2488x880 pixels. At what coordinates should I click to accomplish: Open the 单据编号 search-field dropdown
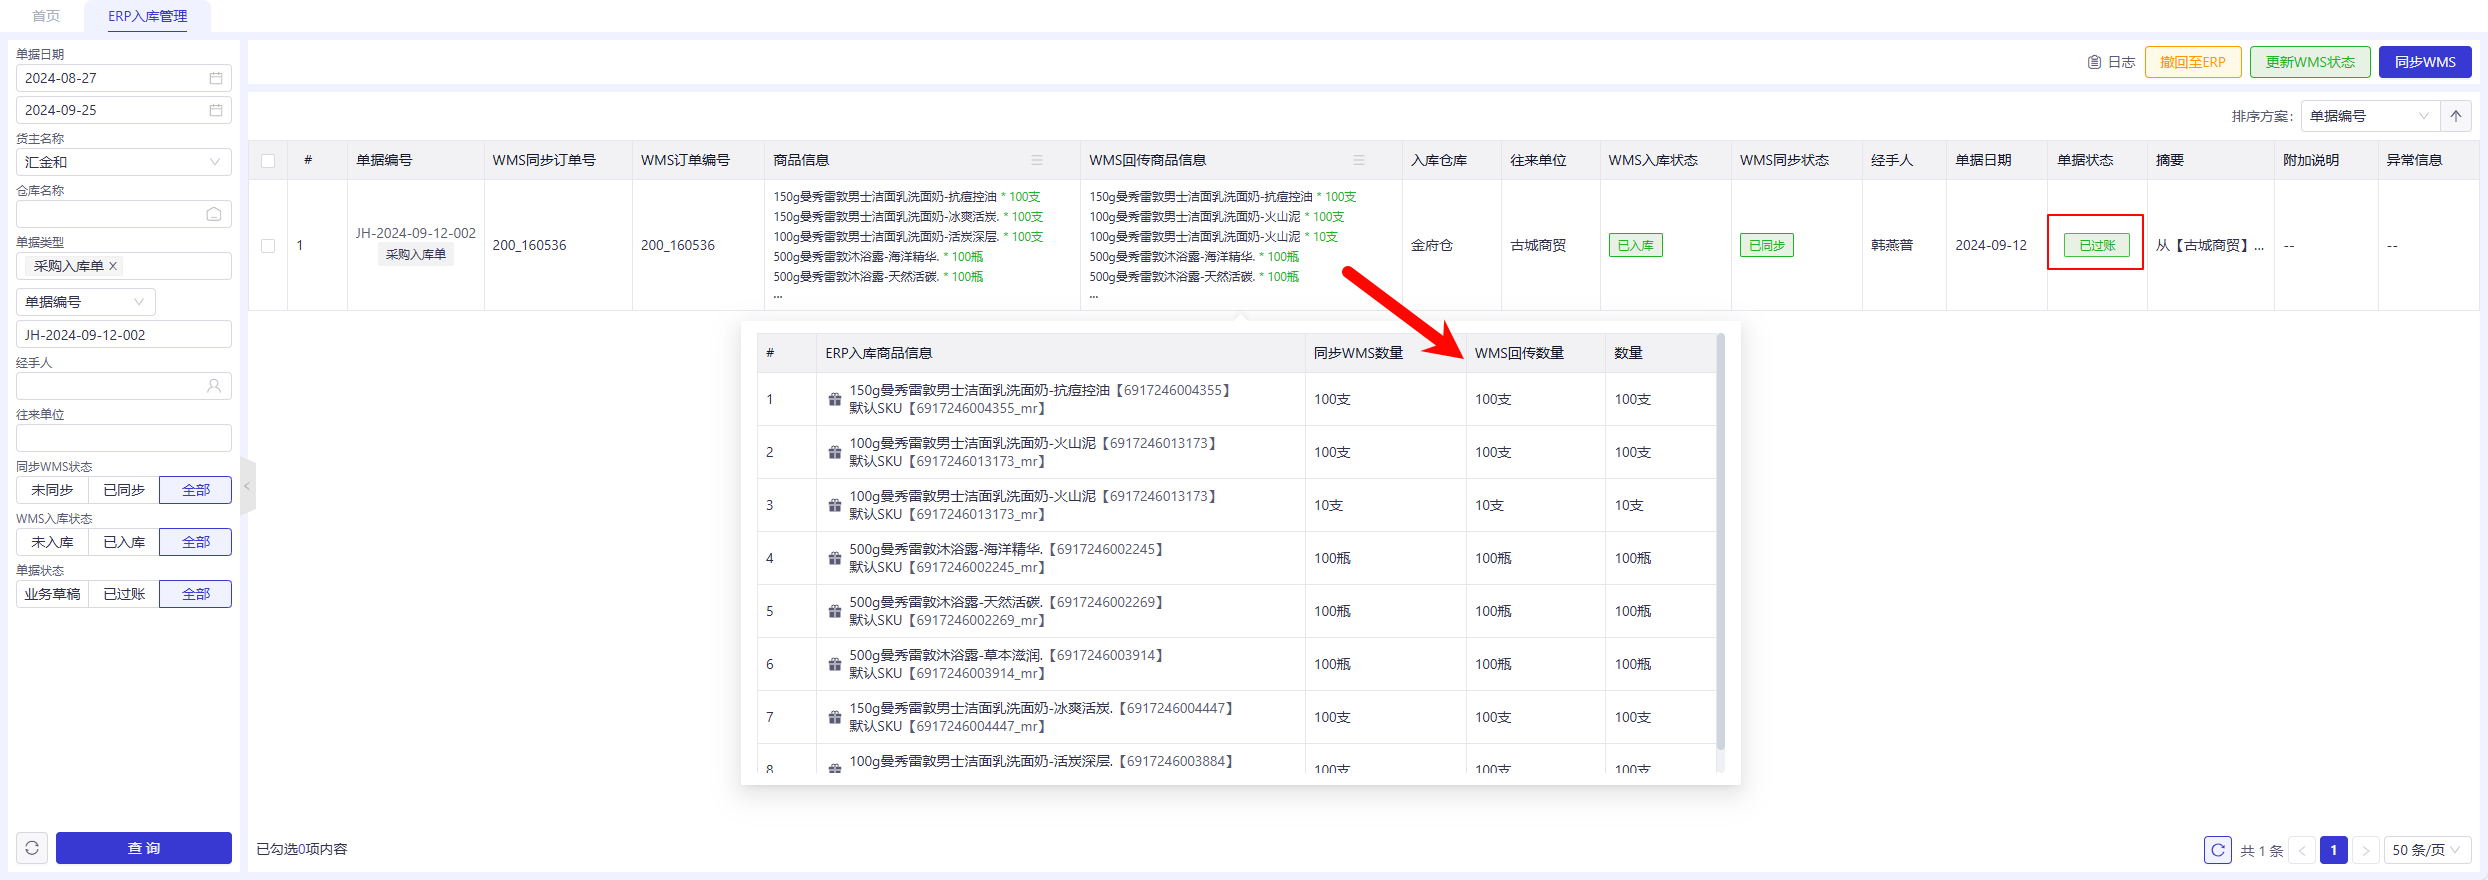tap(86, 302)
